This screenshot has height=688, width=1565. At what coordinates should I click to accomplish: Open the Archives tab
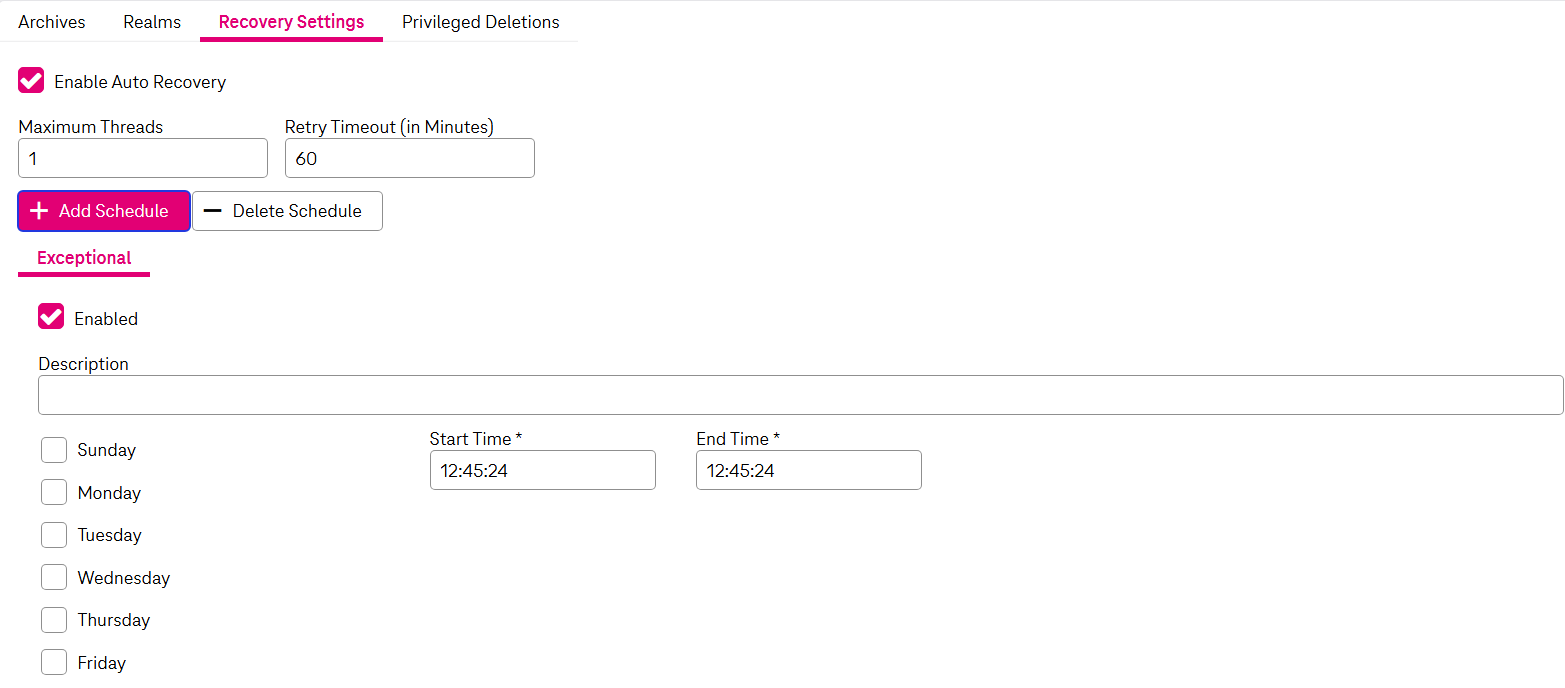(x=52, y=22)
